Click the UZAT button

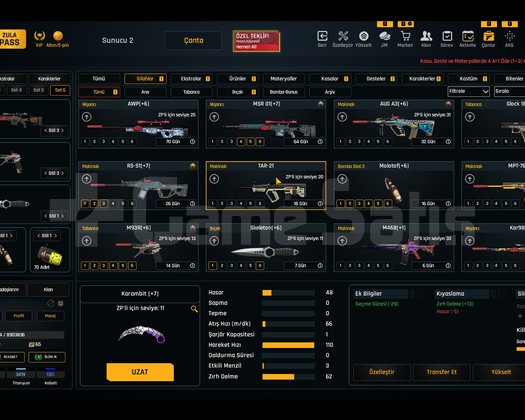[x=140, y=372]
